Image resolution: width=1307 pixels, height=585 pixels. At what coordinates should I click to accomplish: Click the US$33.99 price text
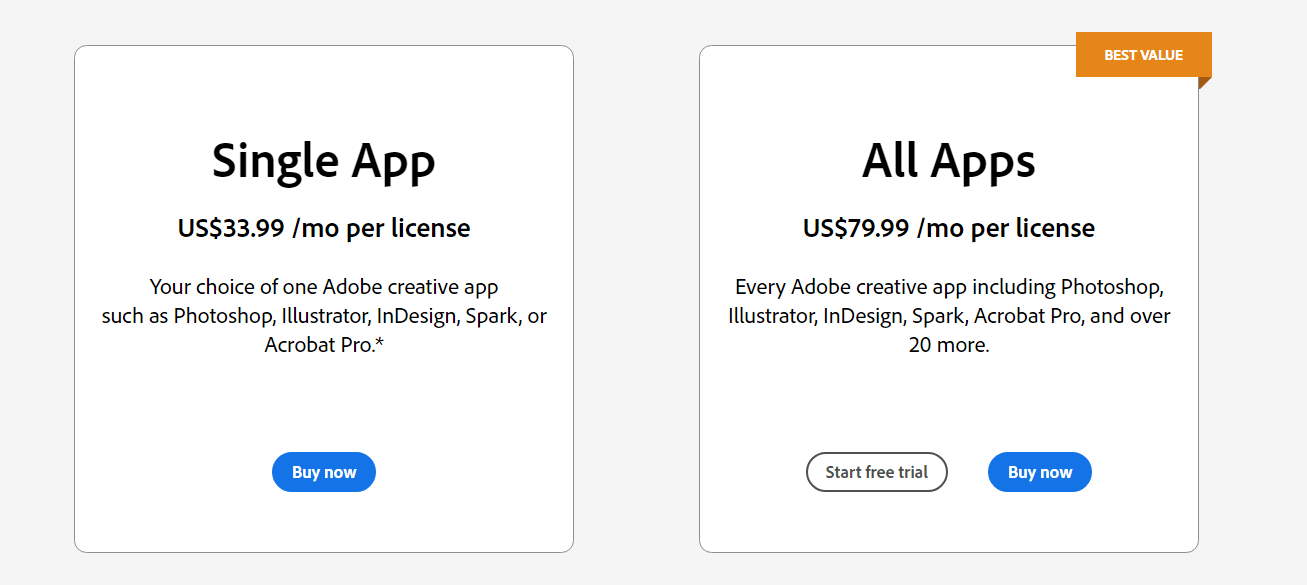pyautogui.click(x=231, y=228)
